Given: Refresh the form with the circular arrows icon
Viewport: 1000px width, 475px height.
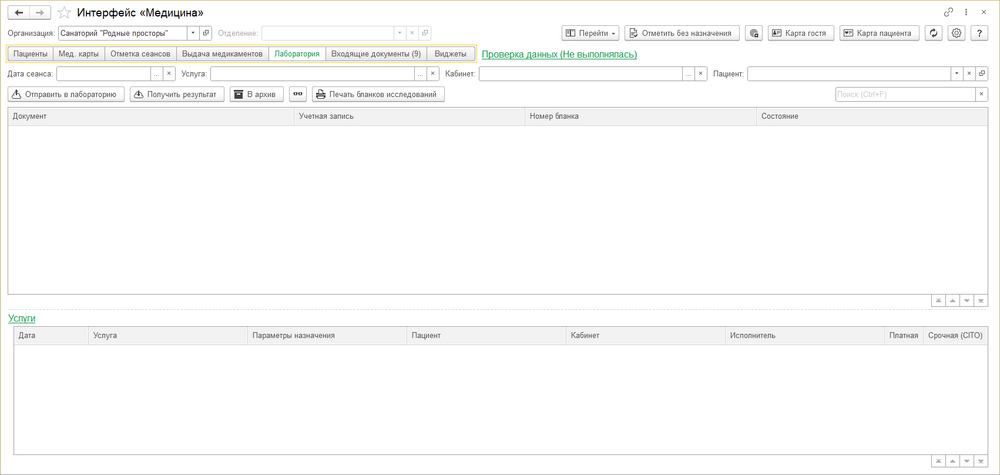Looking at the screenshot, I should pyautogui.click(x=934, y=33).
